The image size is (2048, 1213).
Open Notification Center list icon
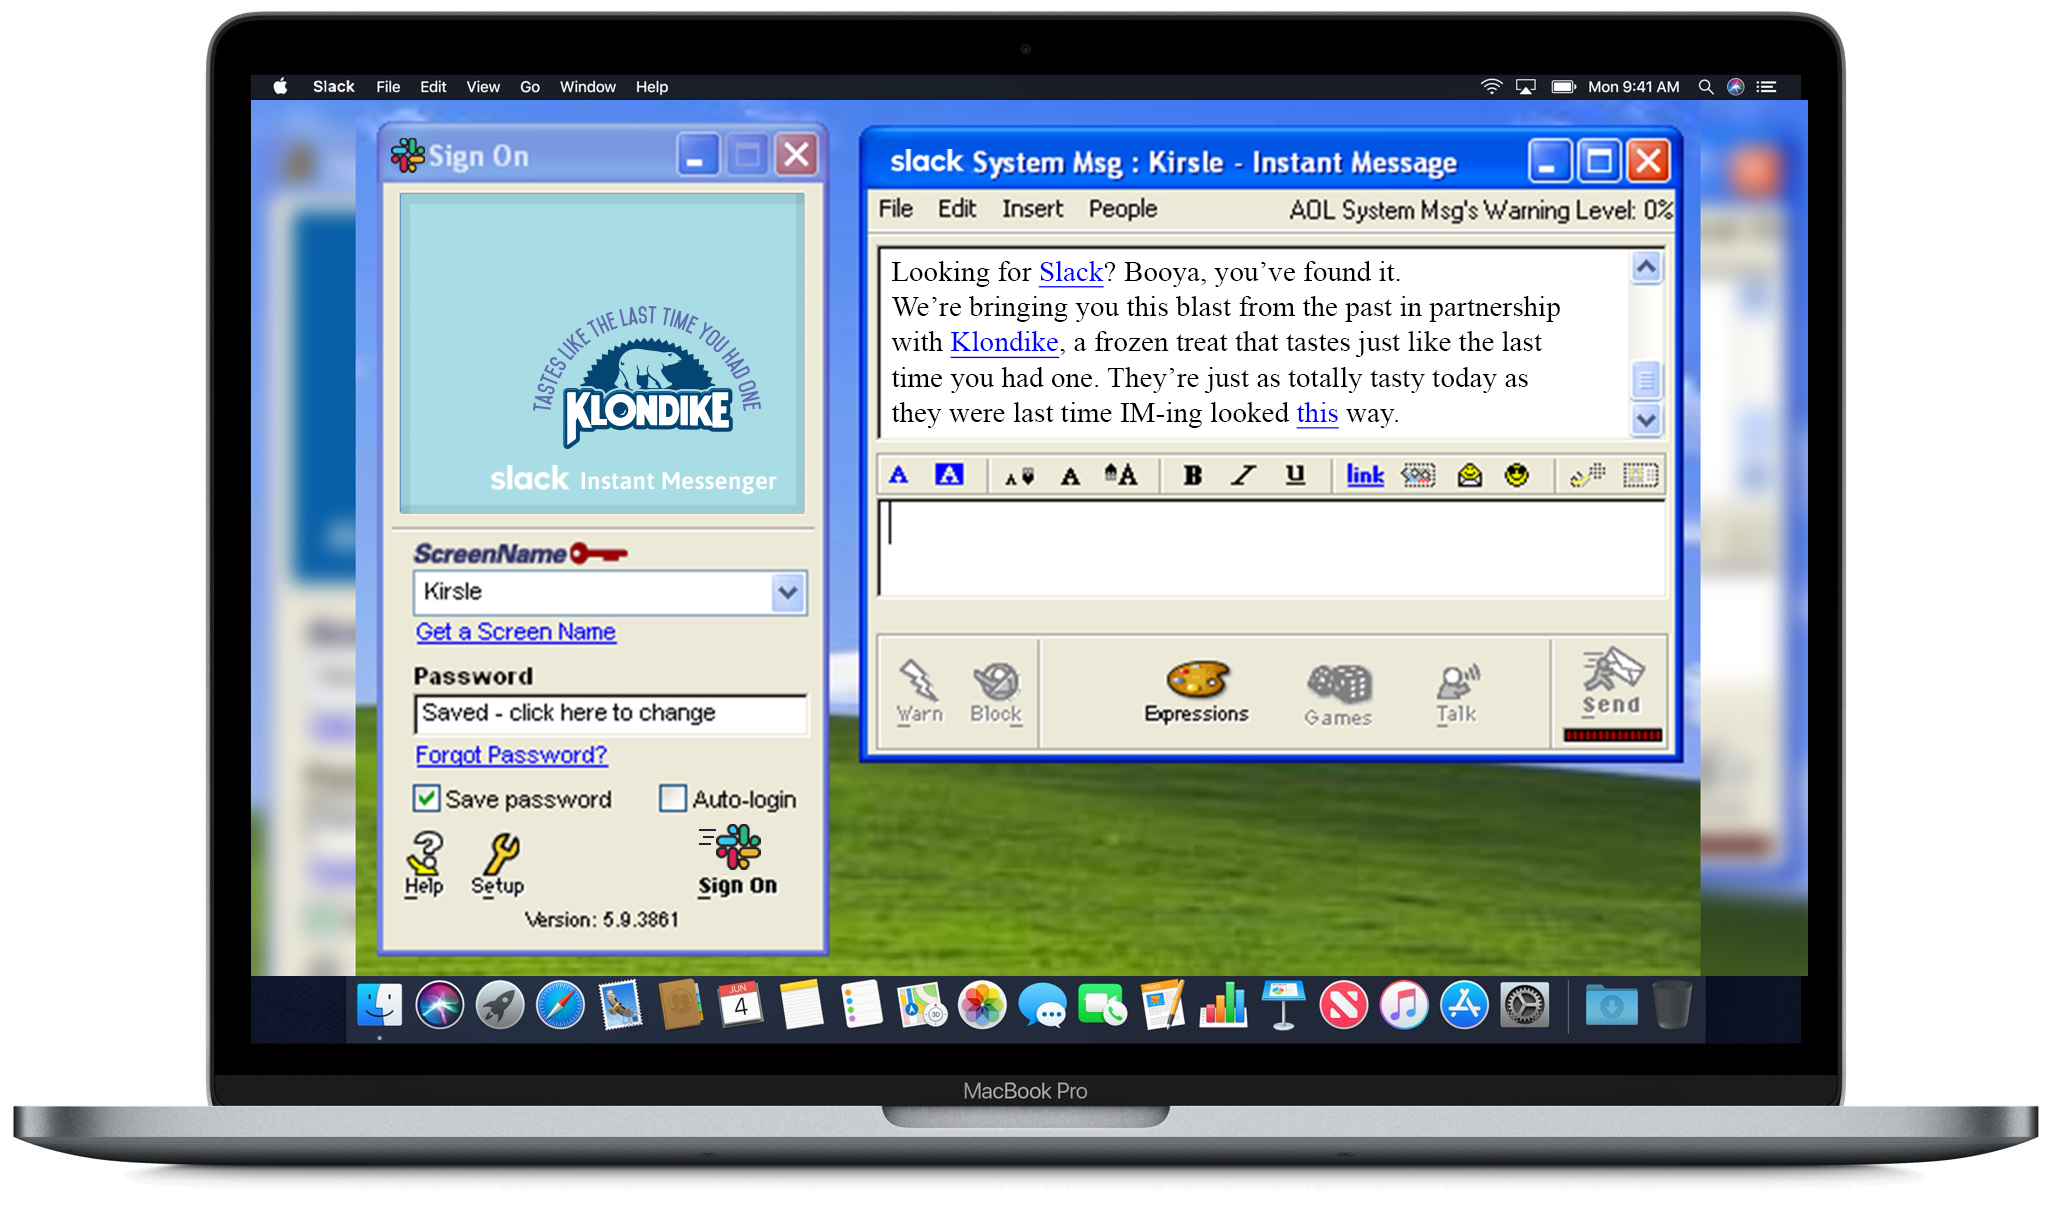pyautogui.click(x=1767, y=87)
